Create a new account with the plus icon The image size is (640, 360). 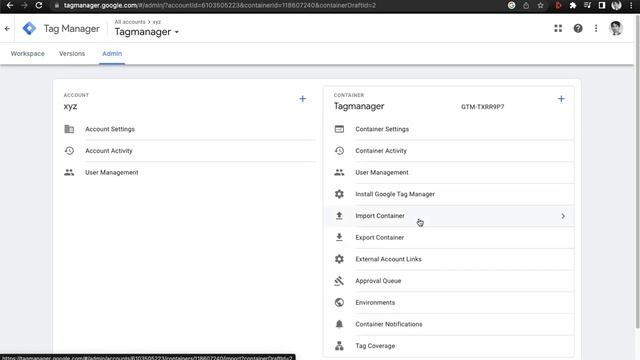tap(302, 99)
